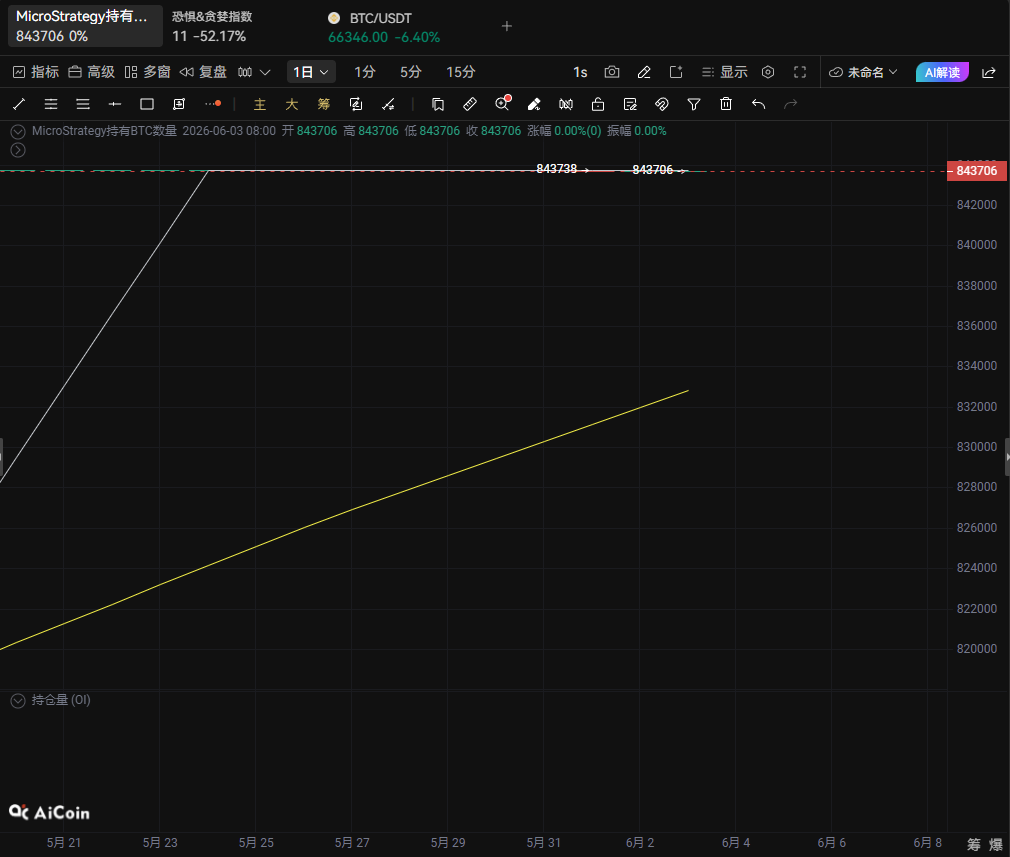Click the zoom-in magnifier tool

pyautogui.click(x=502, y=104)
